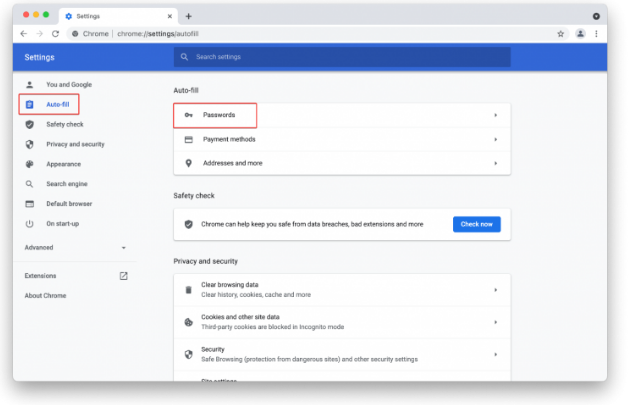Click the shield icon in Safety check card
The image size is (631, 405).
coord(188,224)
